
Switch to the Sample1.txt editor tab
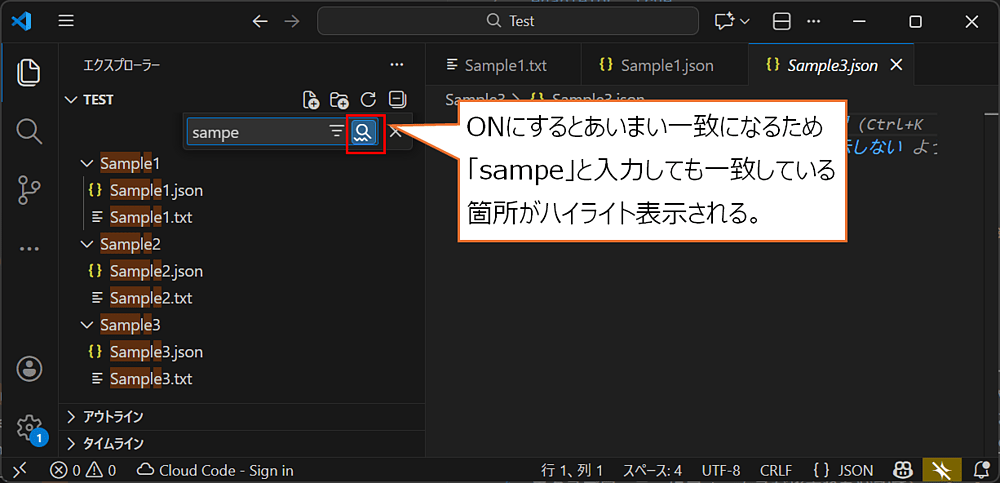click(x=503, y=65)
